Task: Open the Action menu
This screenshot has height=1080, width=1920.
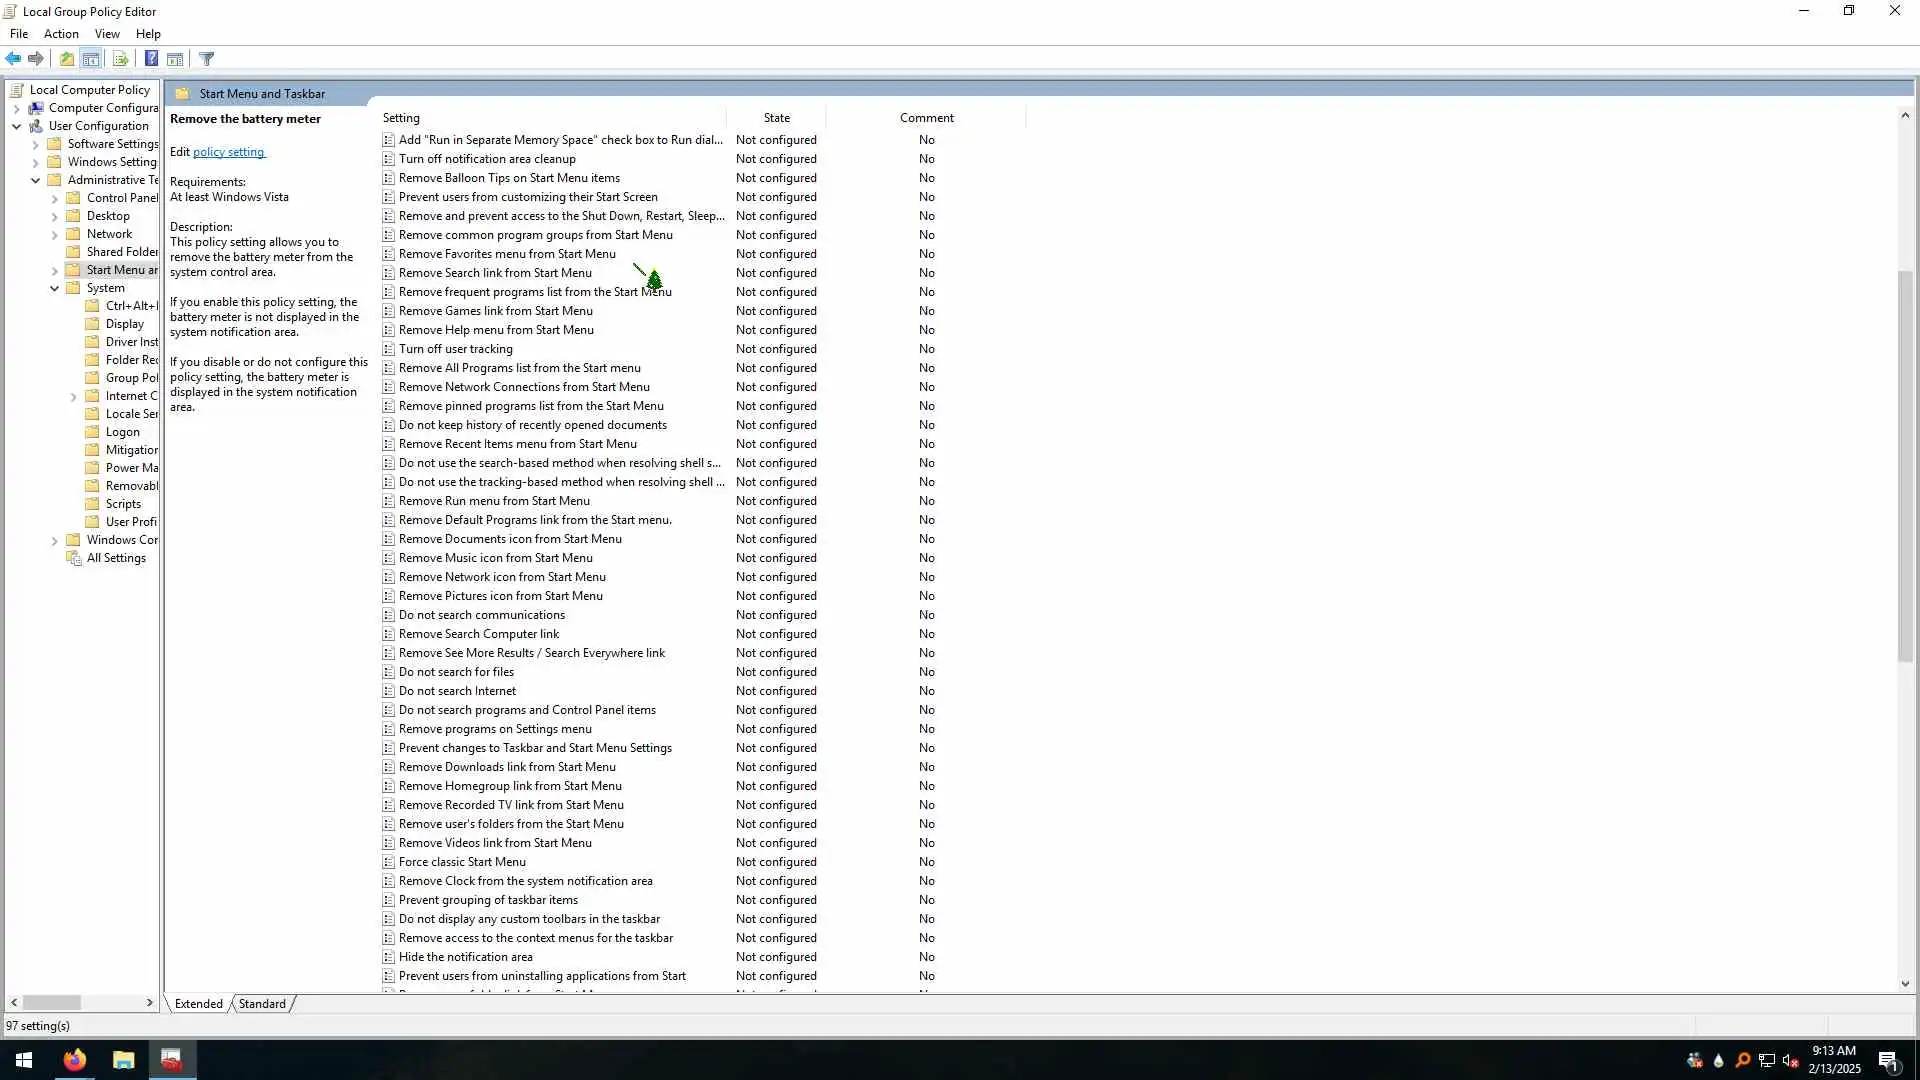Action: tap(61, 34)
